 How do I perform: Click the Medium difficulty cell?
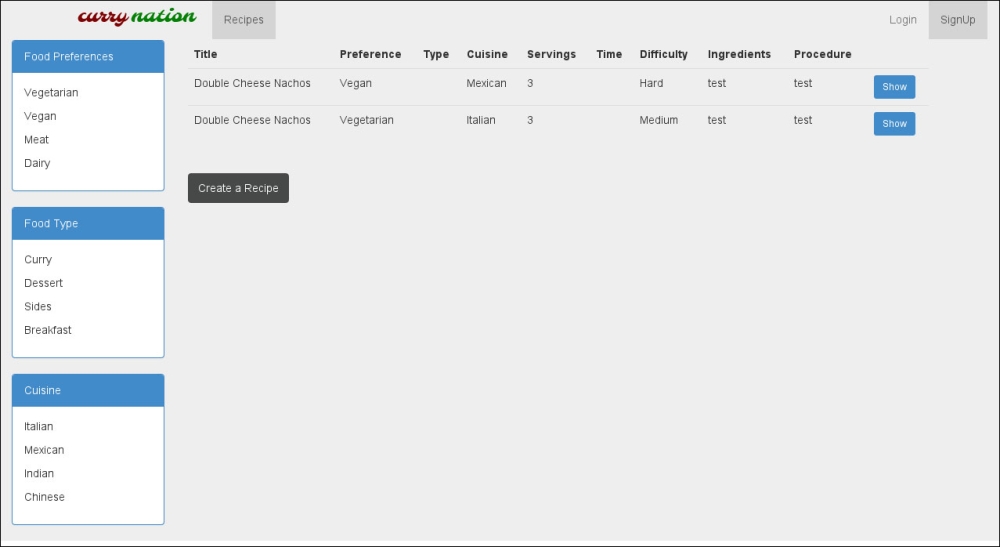click(x=658, y=120)
